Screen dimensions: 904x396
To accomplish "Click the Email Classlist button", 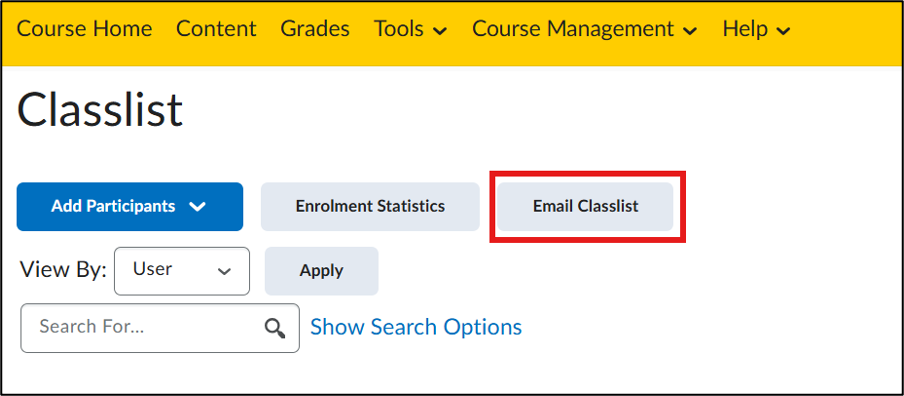I will click(x=585, y=206).
